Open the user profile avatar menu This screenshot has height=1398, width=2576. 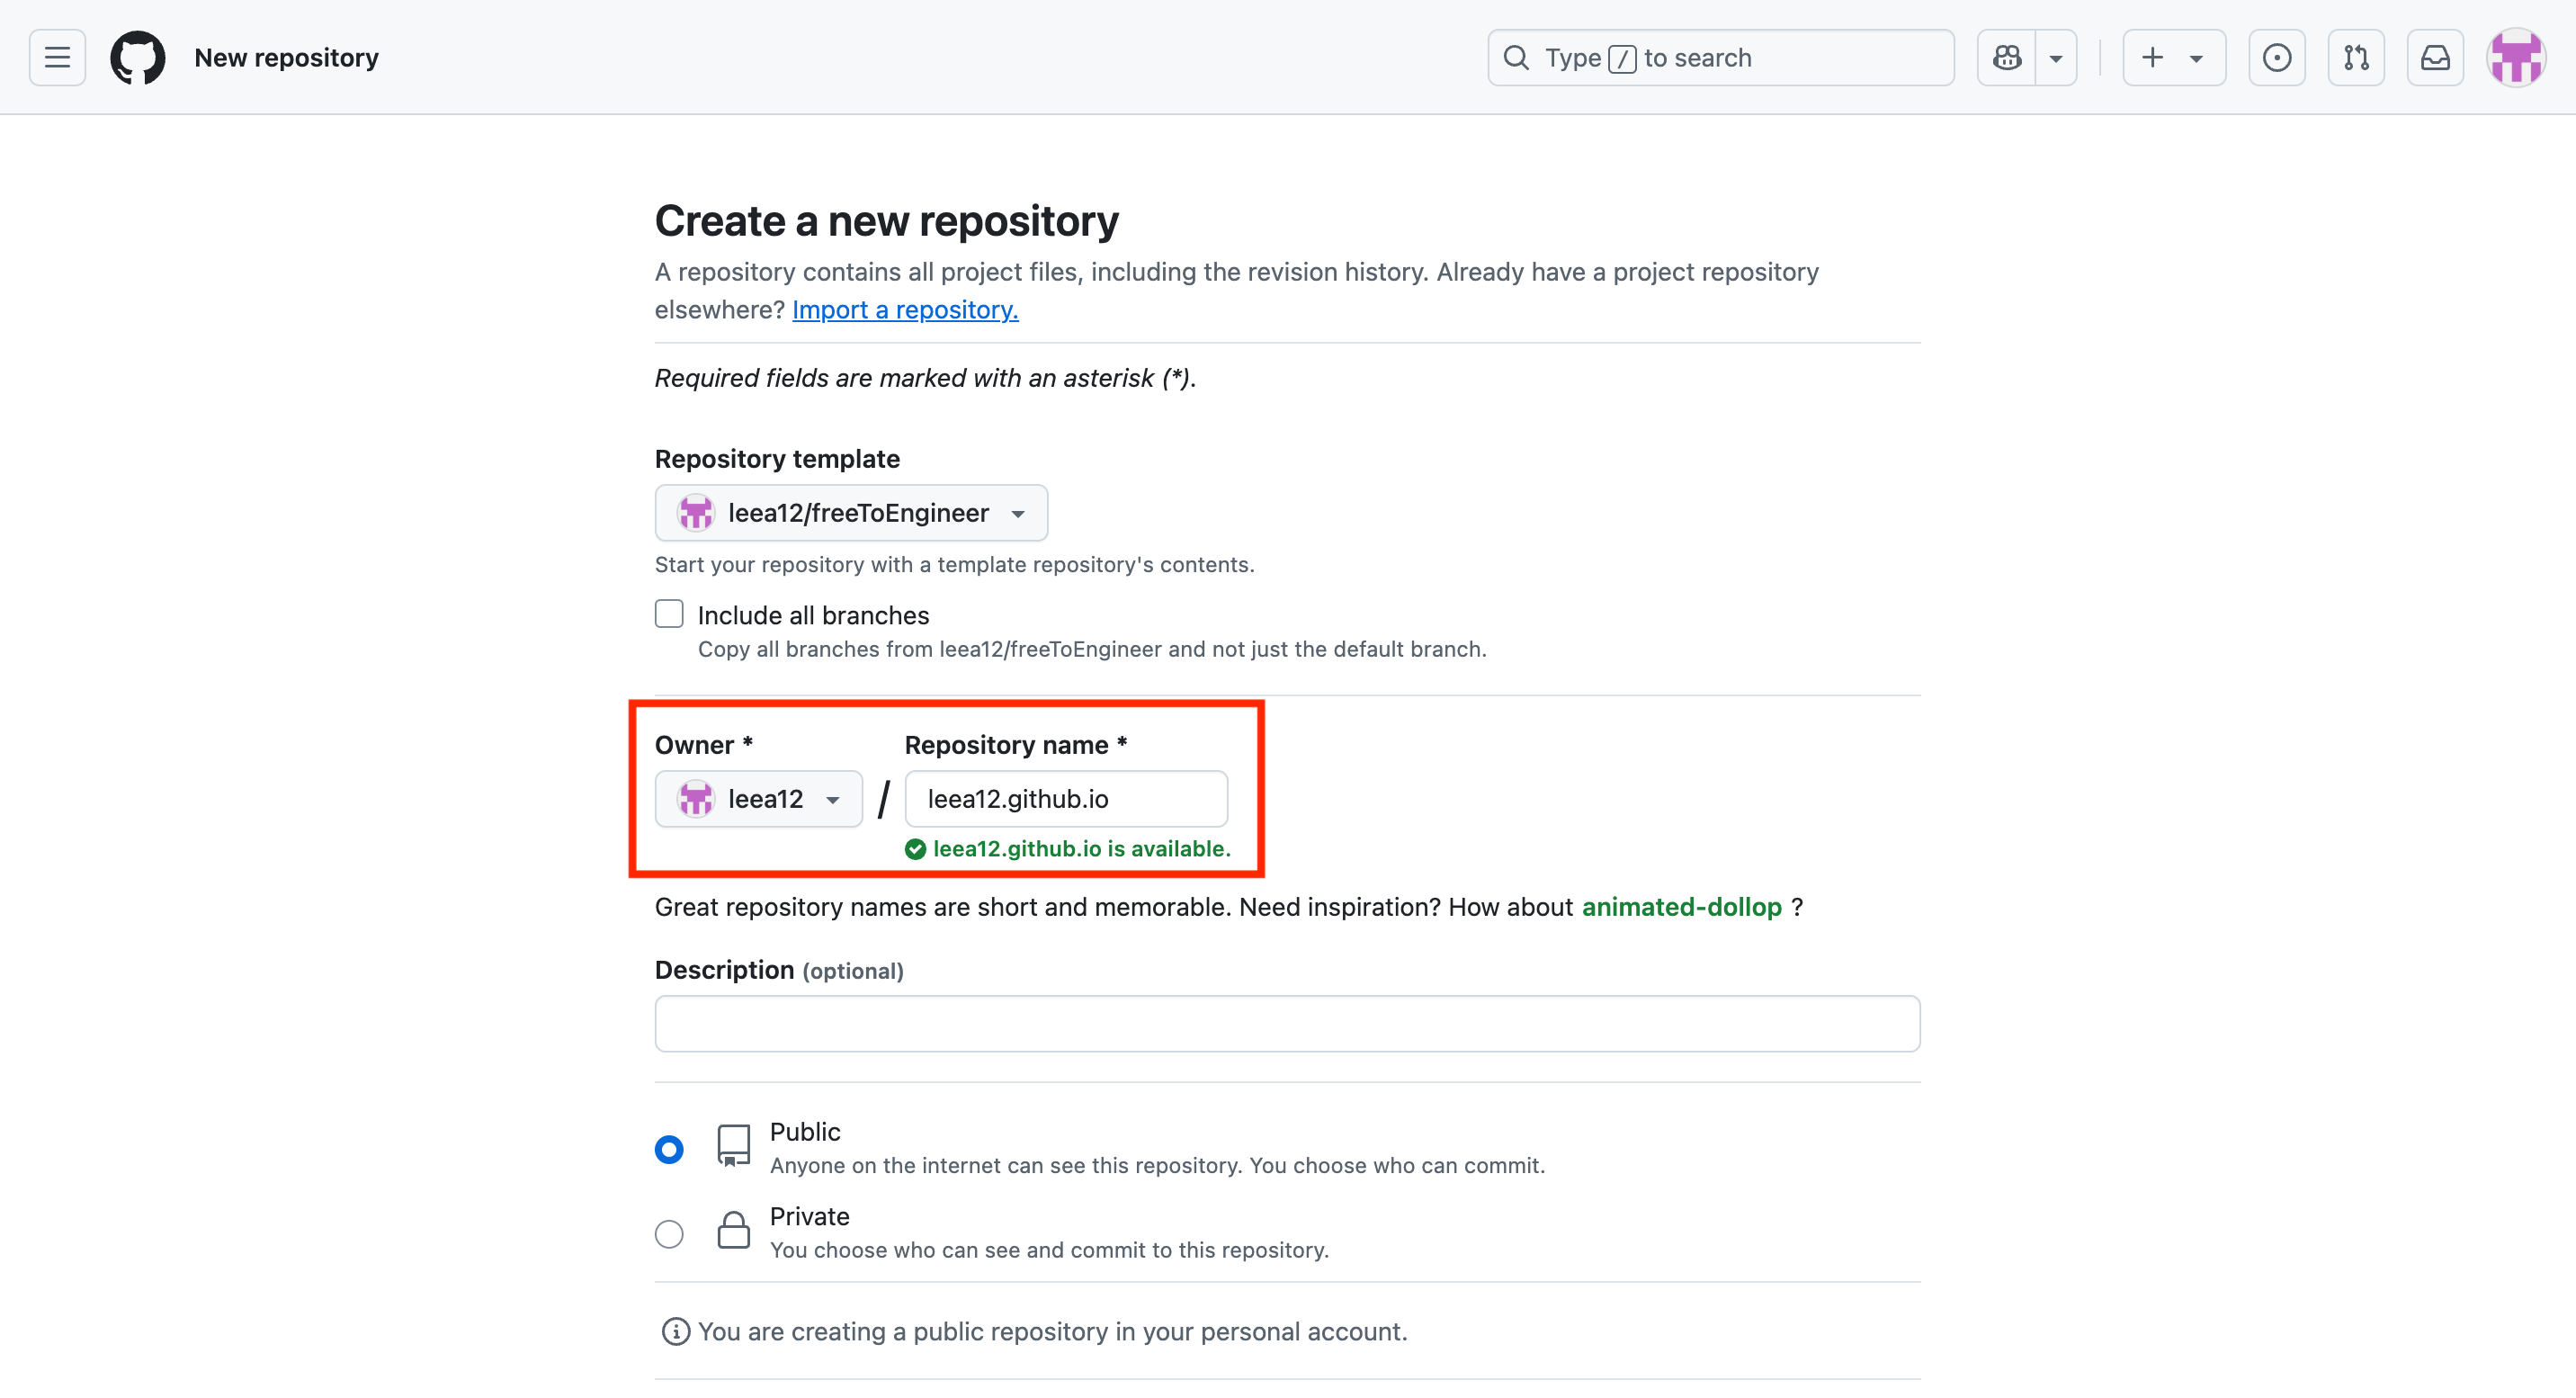click(2515, 58)
